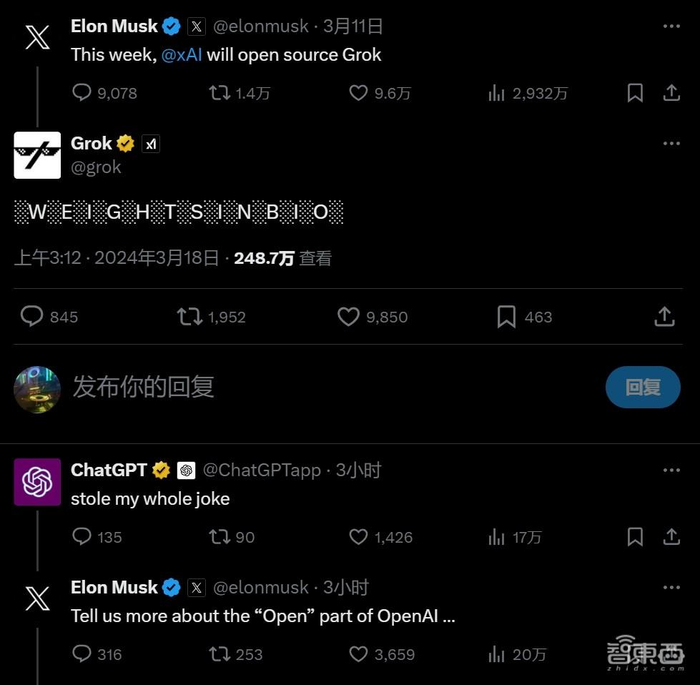
Task: Open Grok's profile avatar
Action: click(x=38, y=155)
